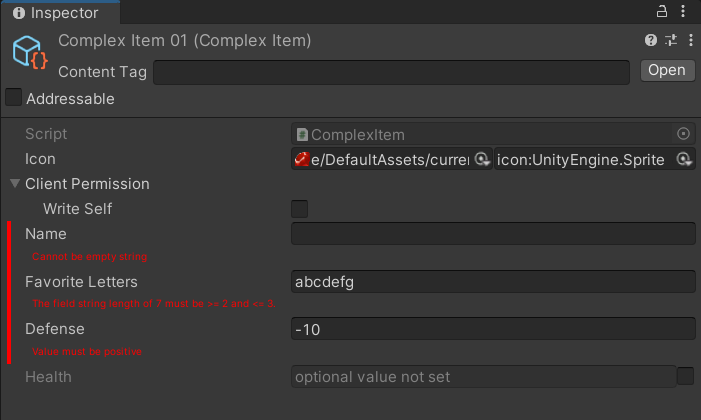Open the Complex Item component options menu

click(687, 41)
